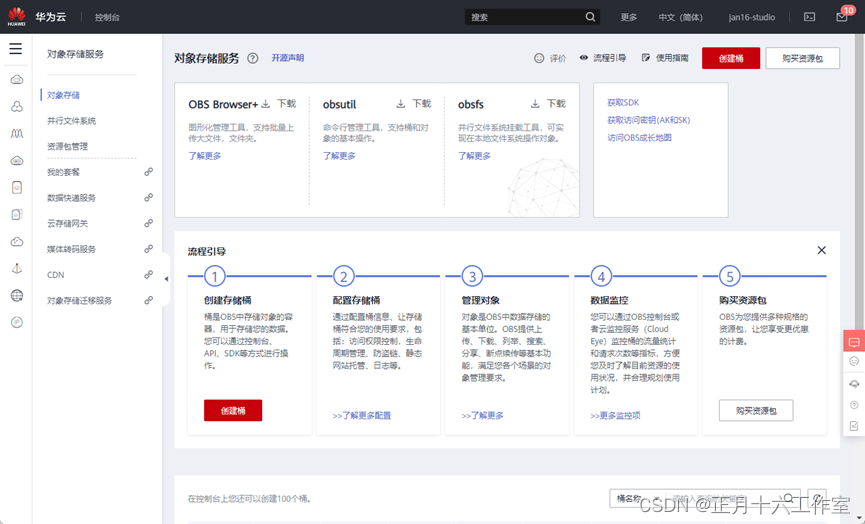Click 创建桶 button under step 创建存储桶

233,410
